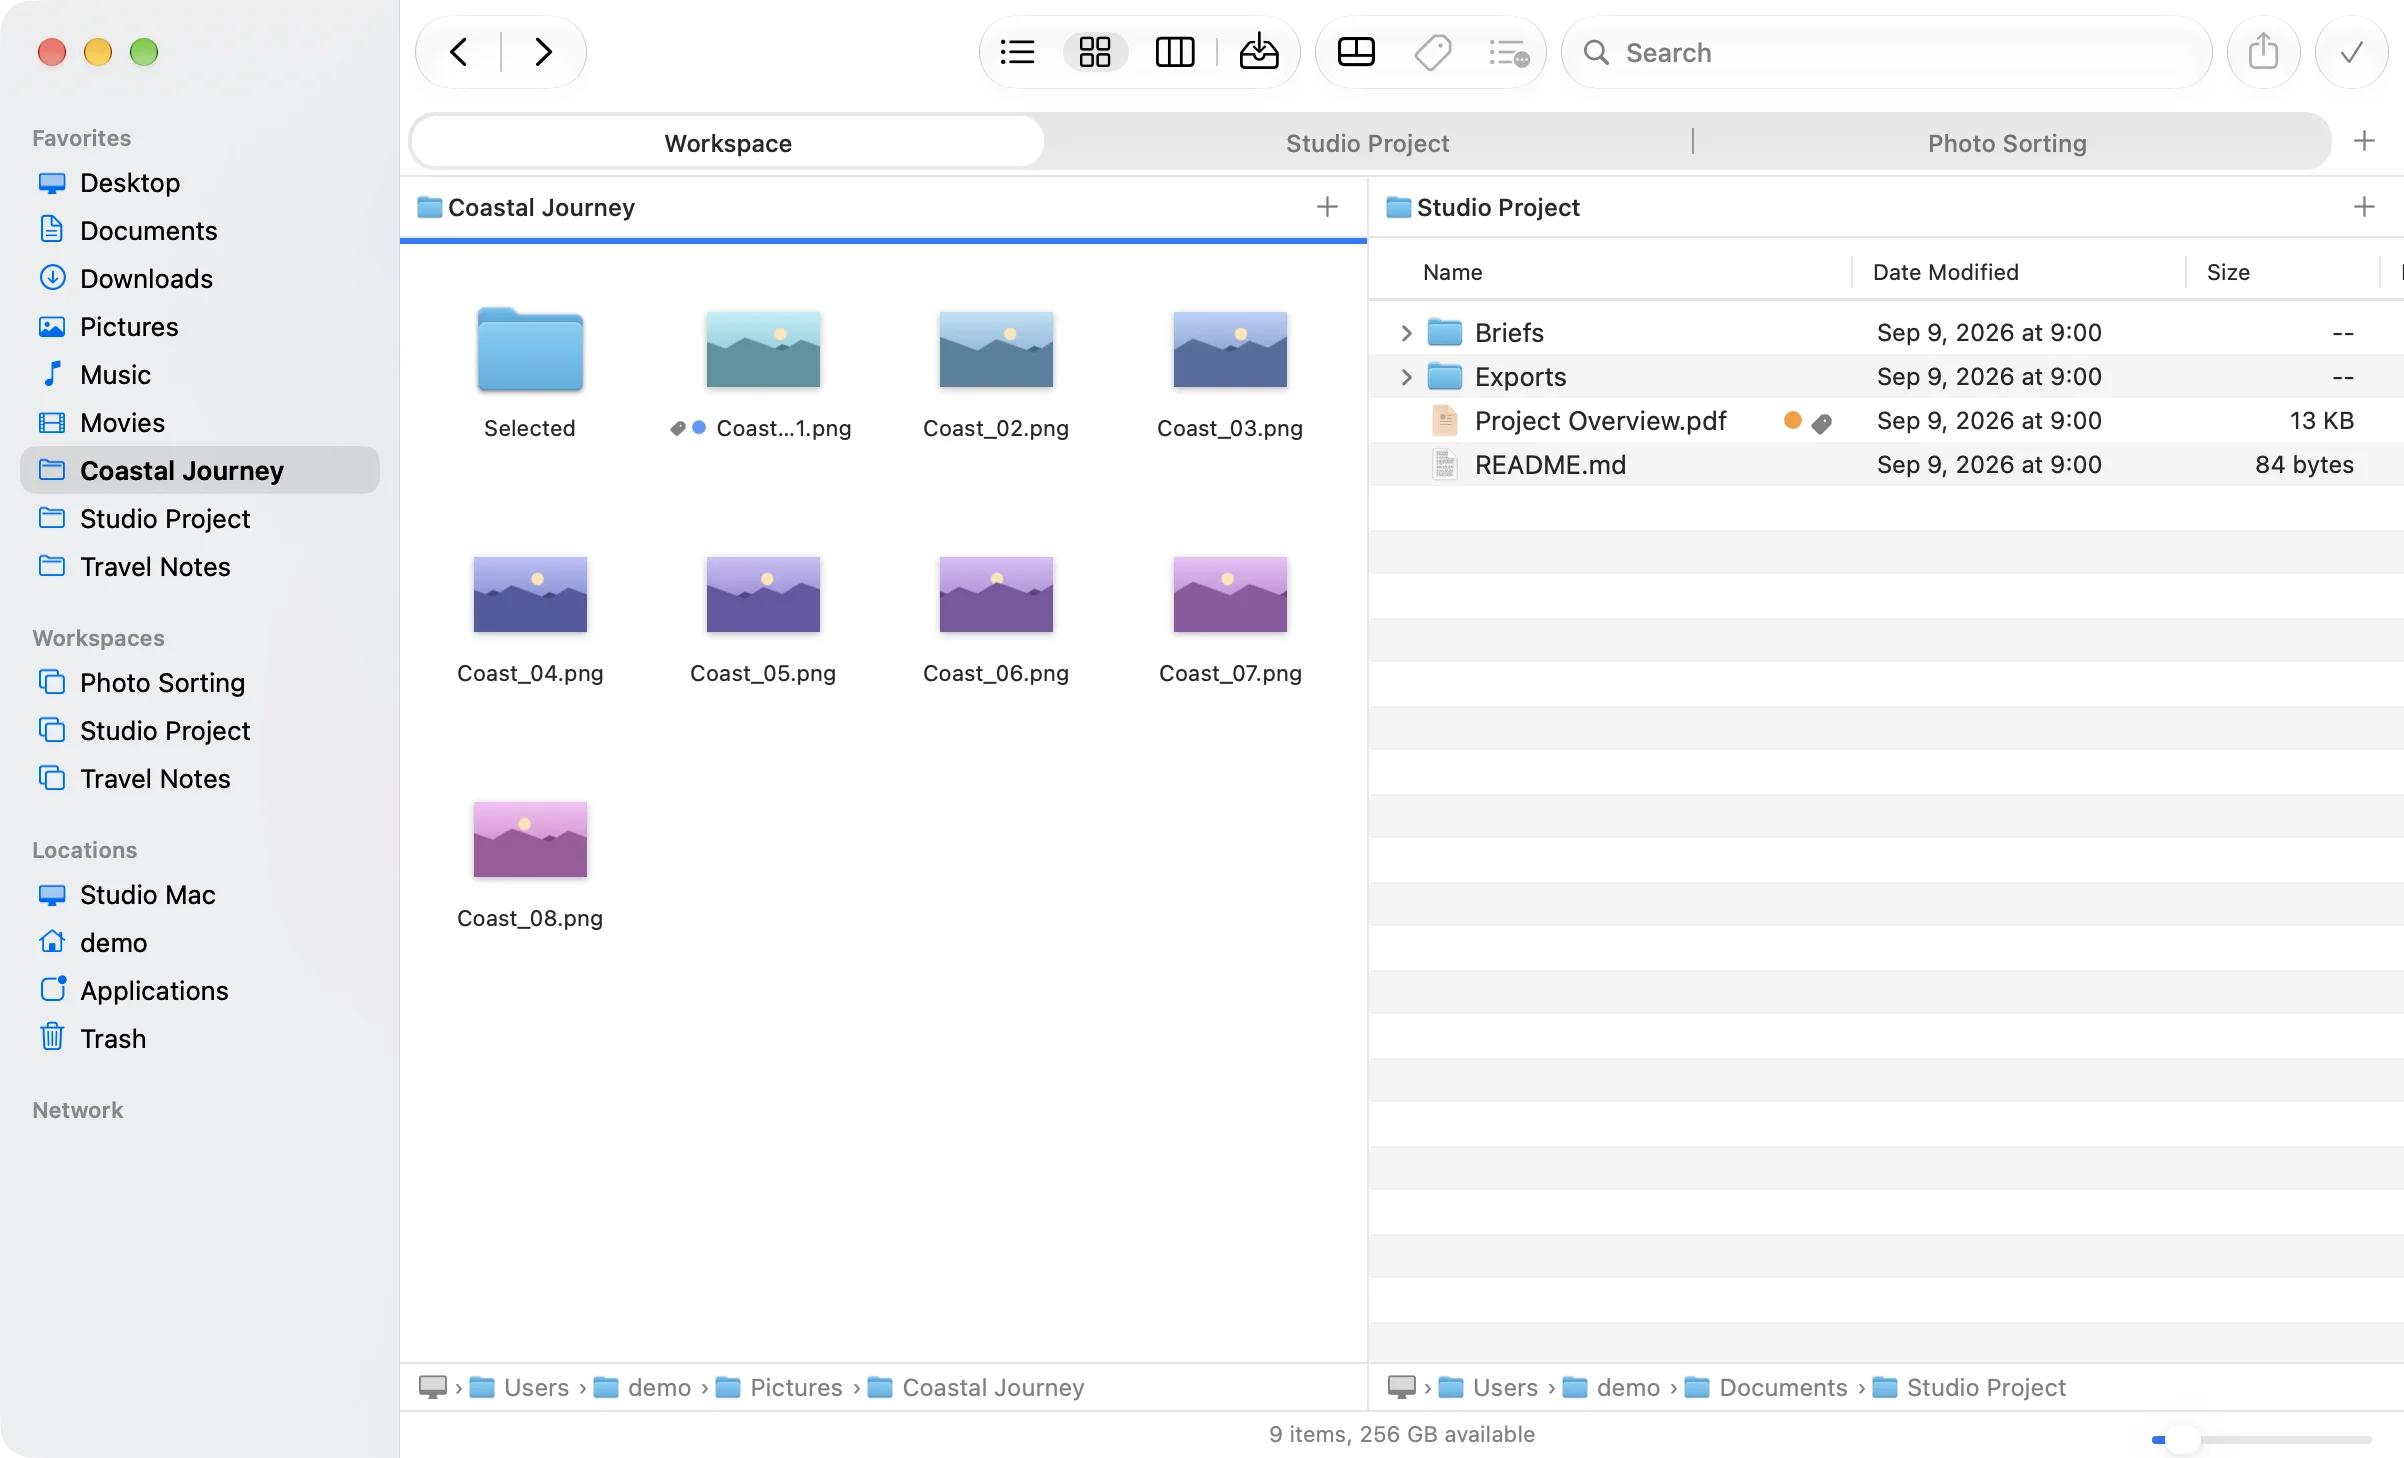Select the Coast_05.png thumbnail
The width and height of the screenshot is (2404, 1458).
pos(763,595)
